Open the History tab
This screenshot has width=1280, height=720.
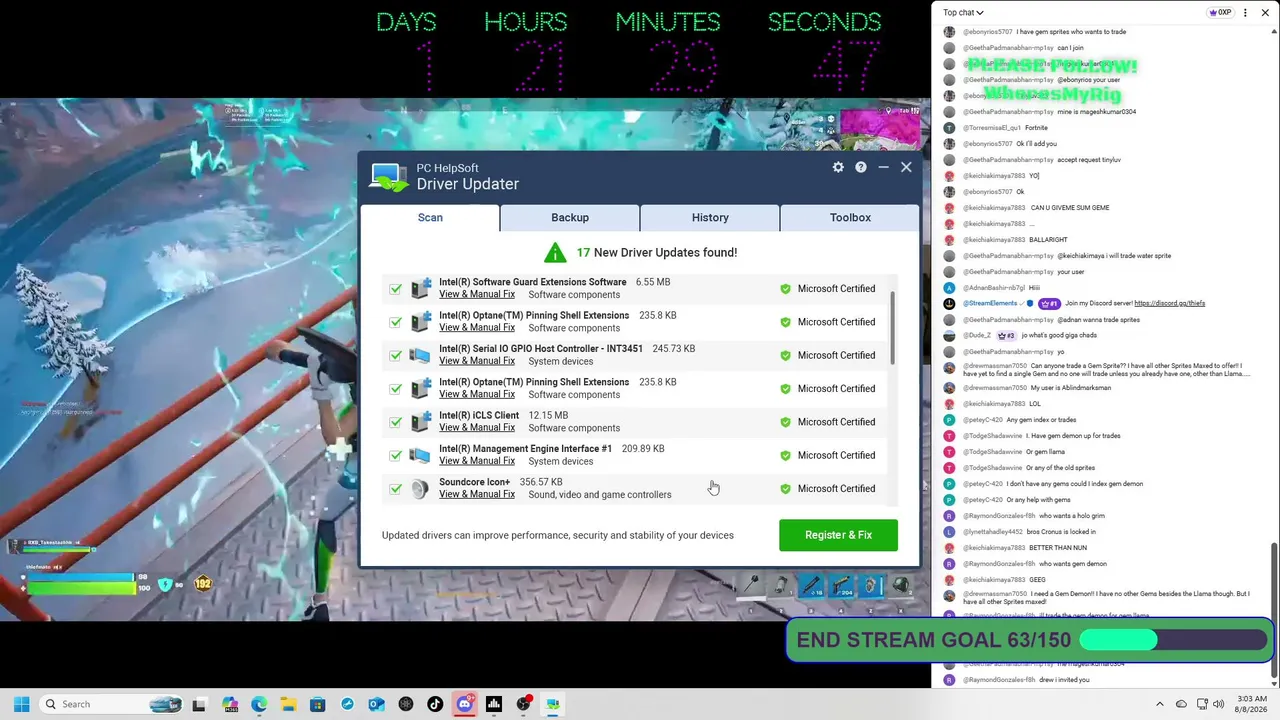710,217
